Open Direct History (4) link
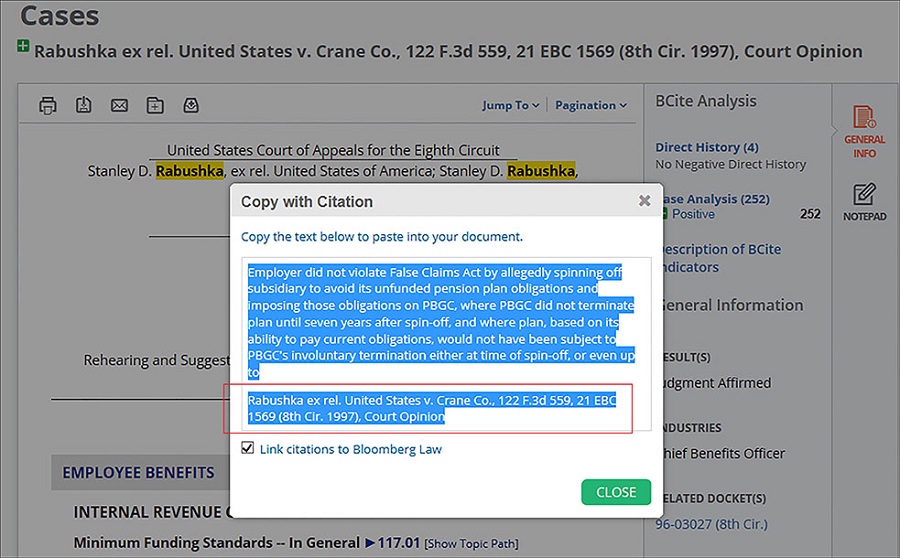Image resolution: width=900 pixels, height=558 pixels. 706,147
